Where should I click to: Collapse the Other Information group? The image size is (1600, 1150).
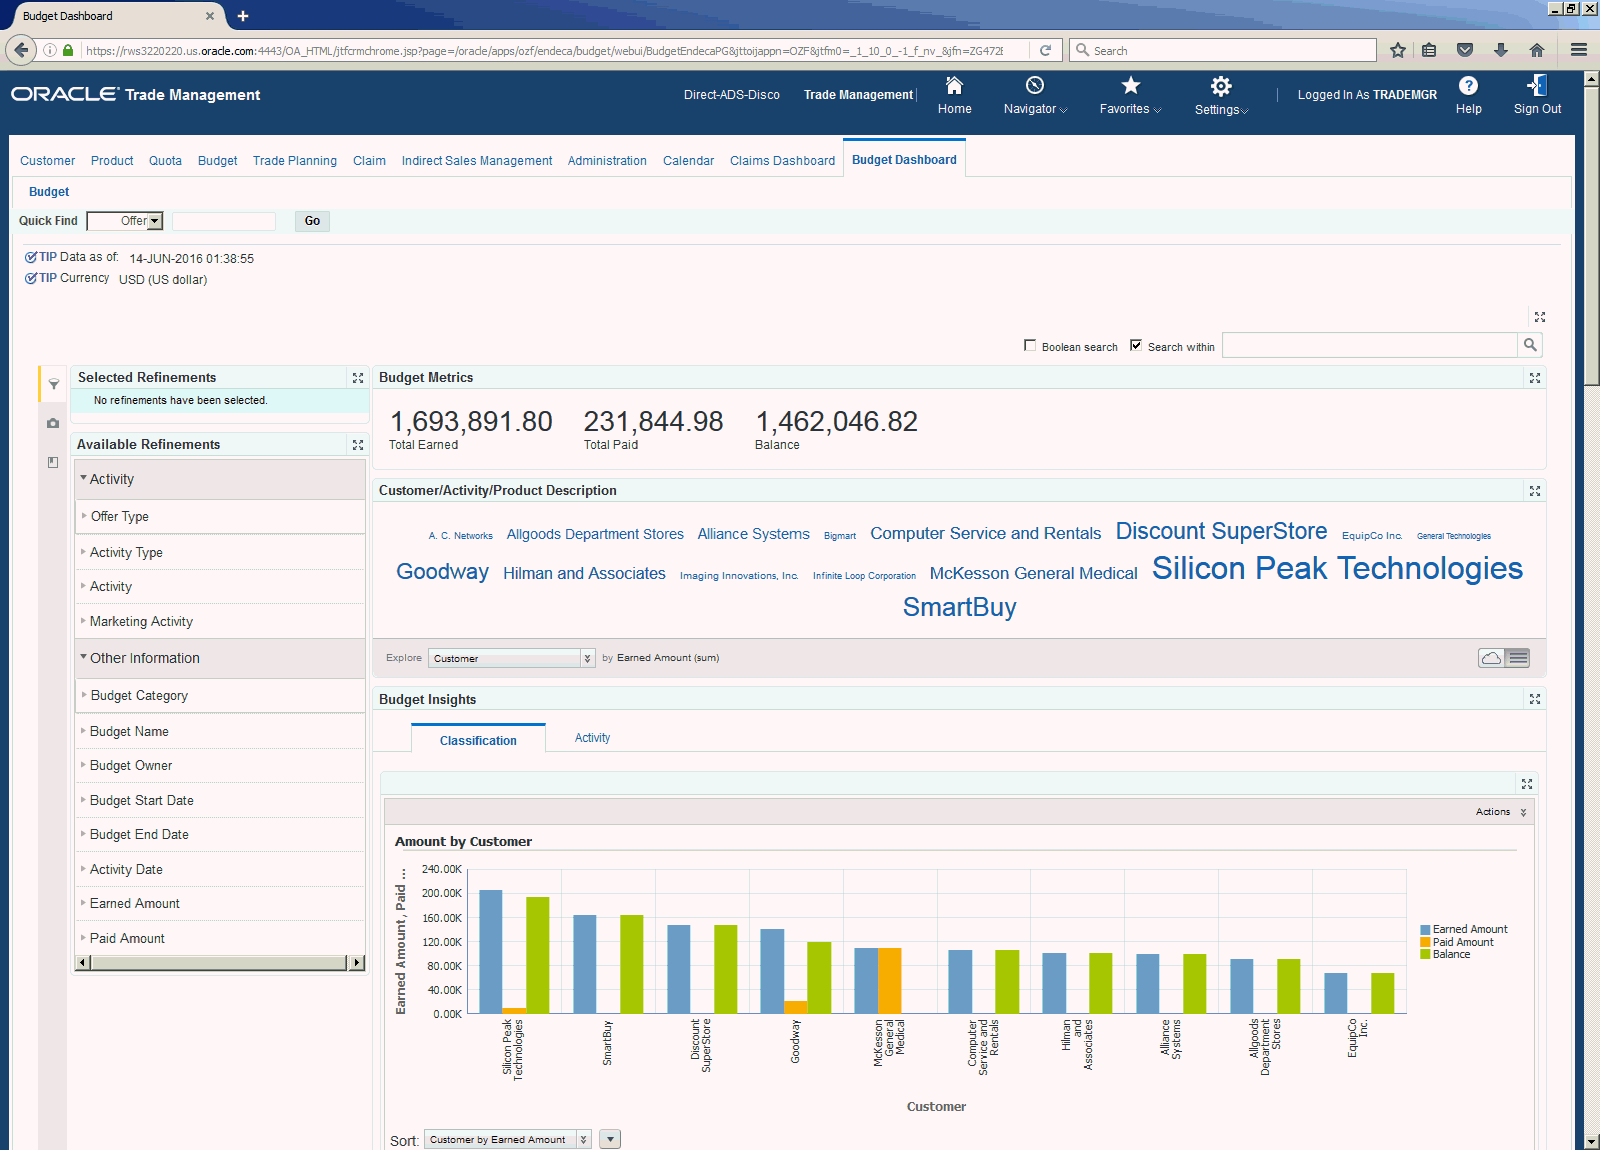click(x=84, y=657)
